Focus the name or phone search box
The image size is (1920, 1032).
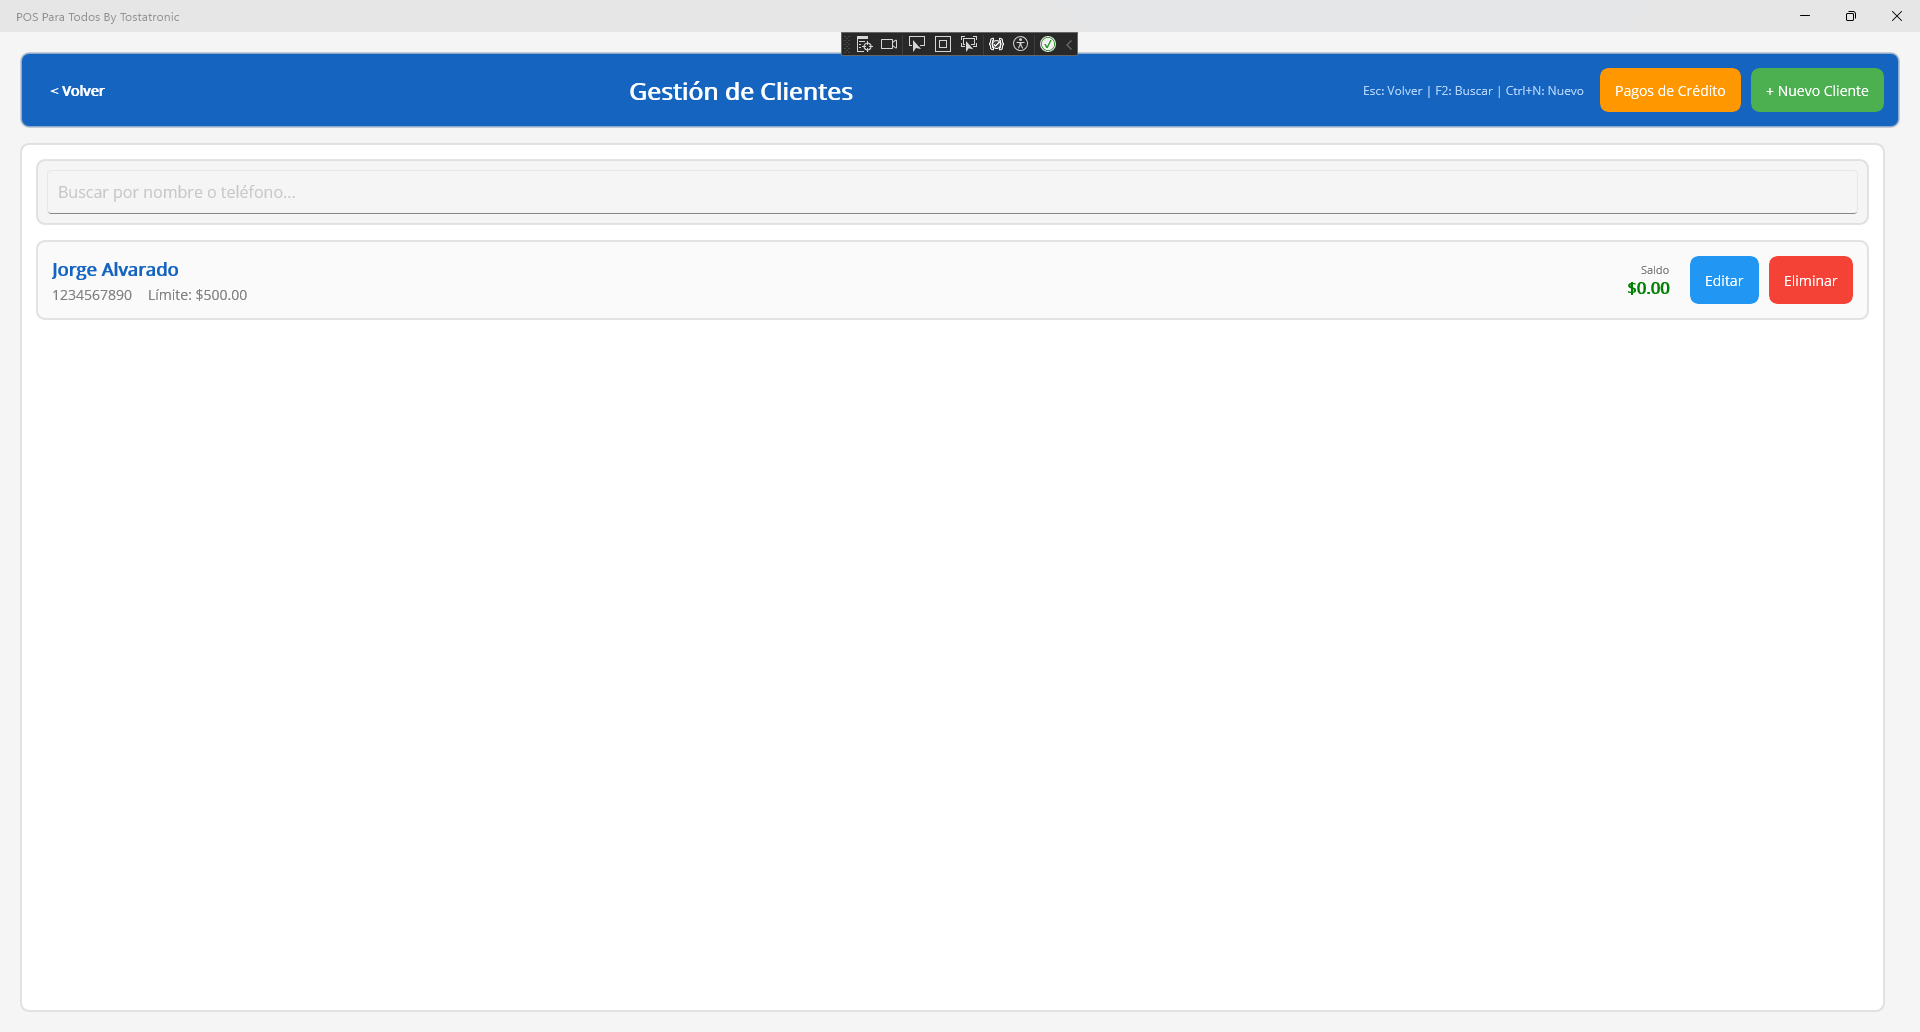[951, 192]
